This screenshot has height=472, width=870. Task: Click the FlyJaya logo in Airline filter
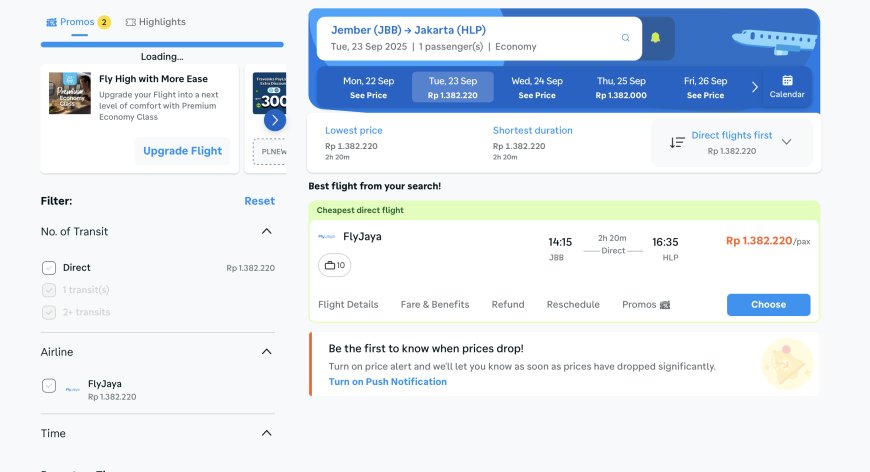point(73,389)
